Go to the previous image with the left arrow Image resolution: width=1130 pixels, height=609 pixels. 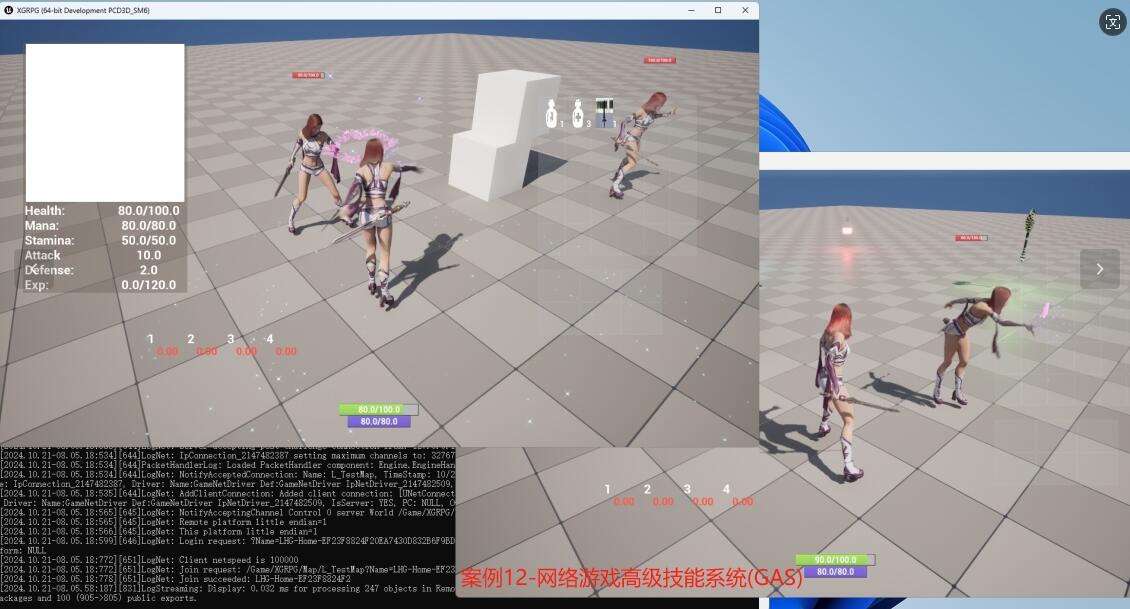click(x=32, y=269)
